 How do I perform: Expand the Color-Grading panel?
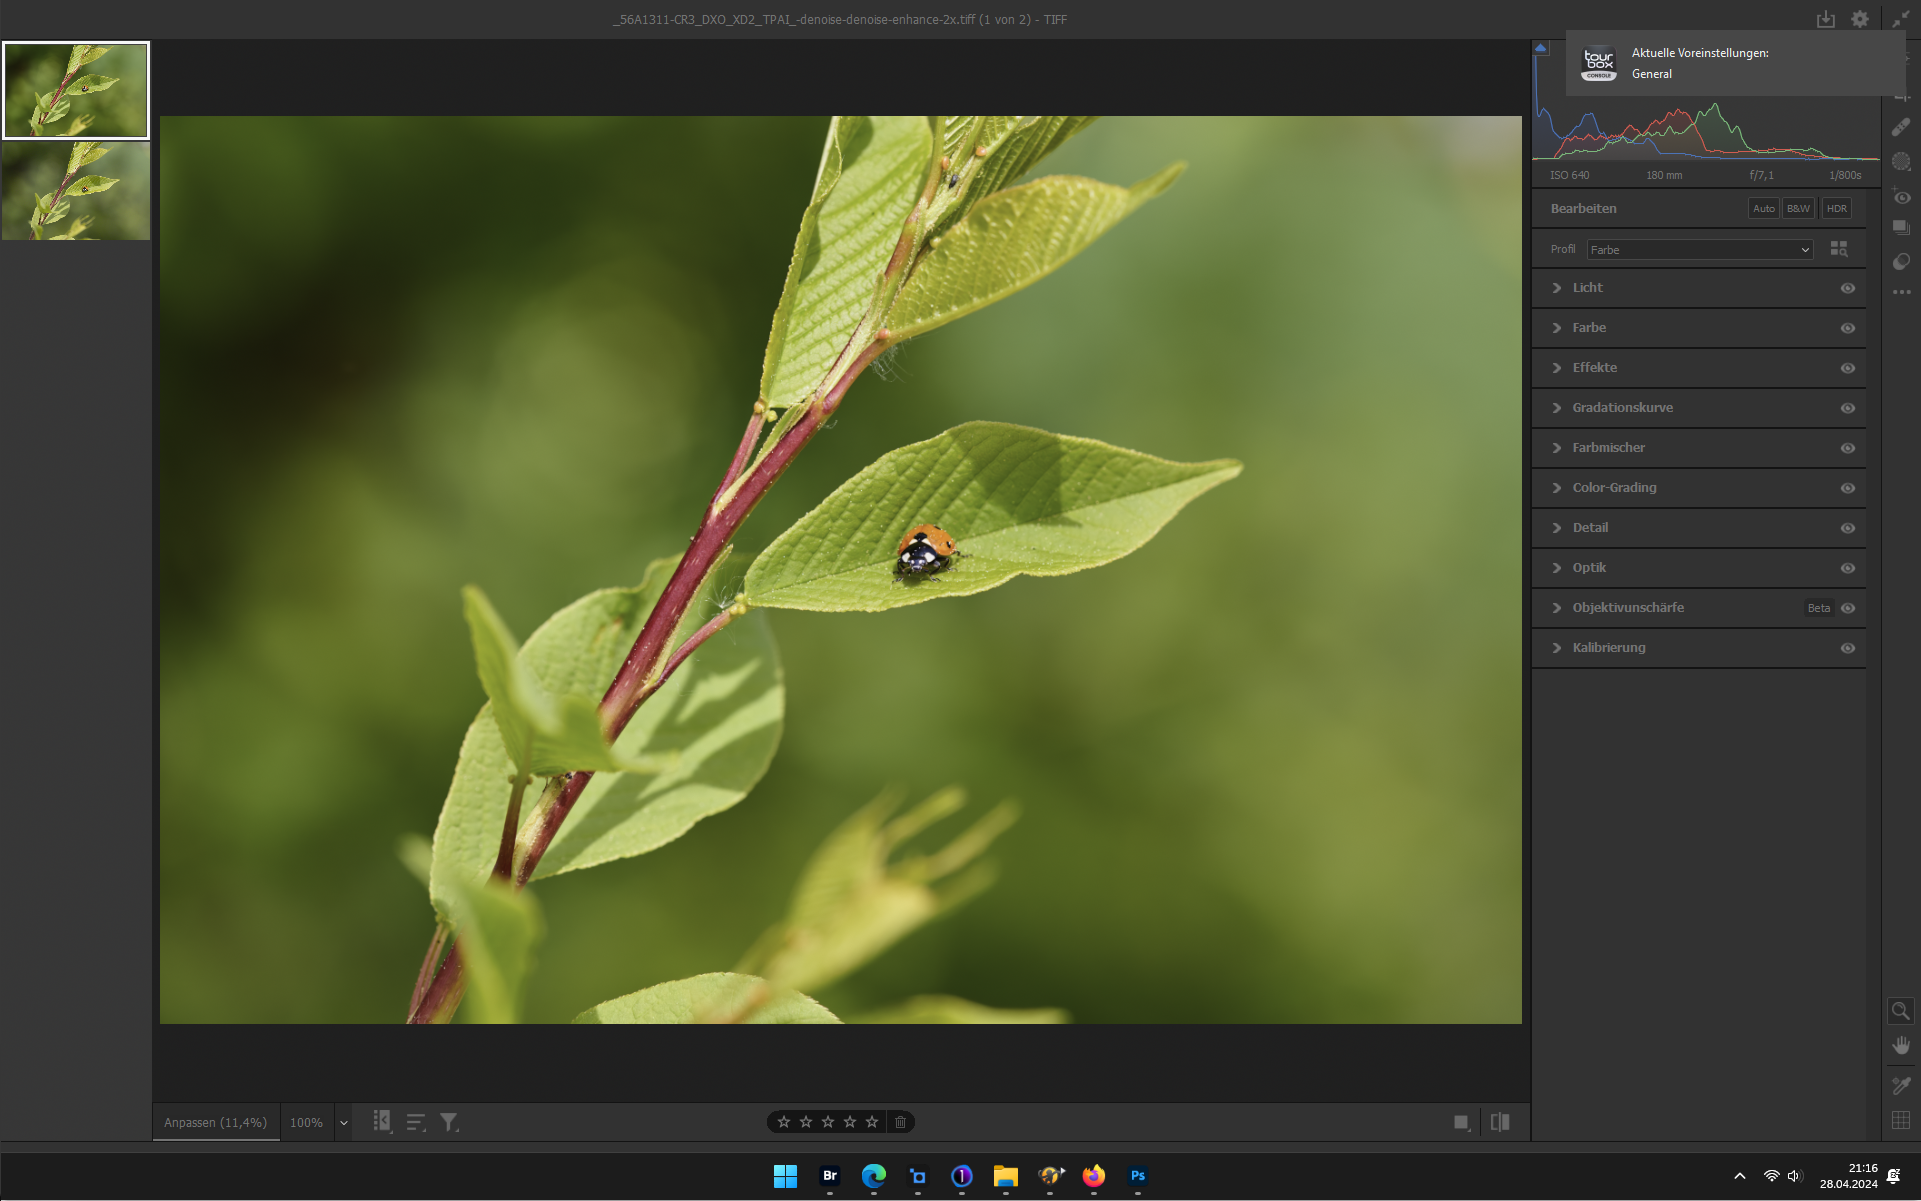(x=1614, y=488)
